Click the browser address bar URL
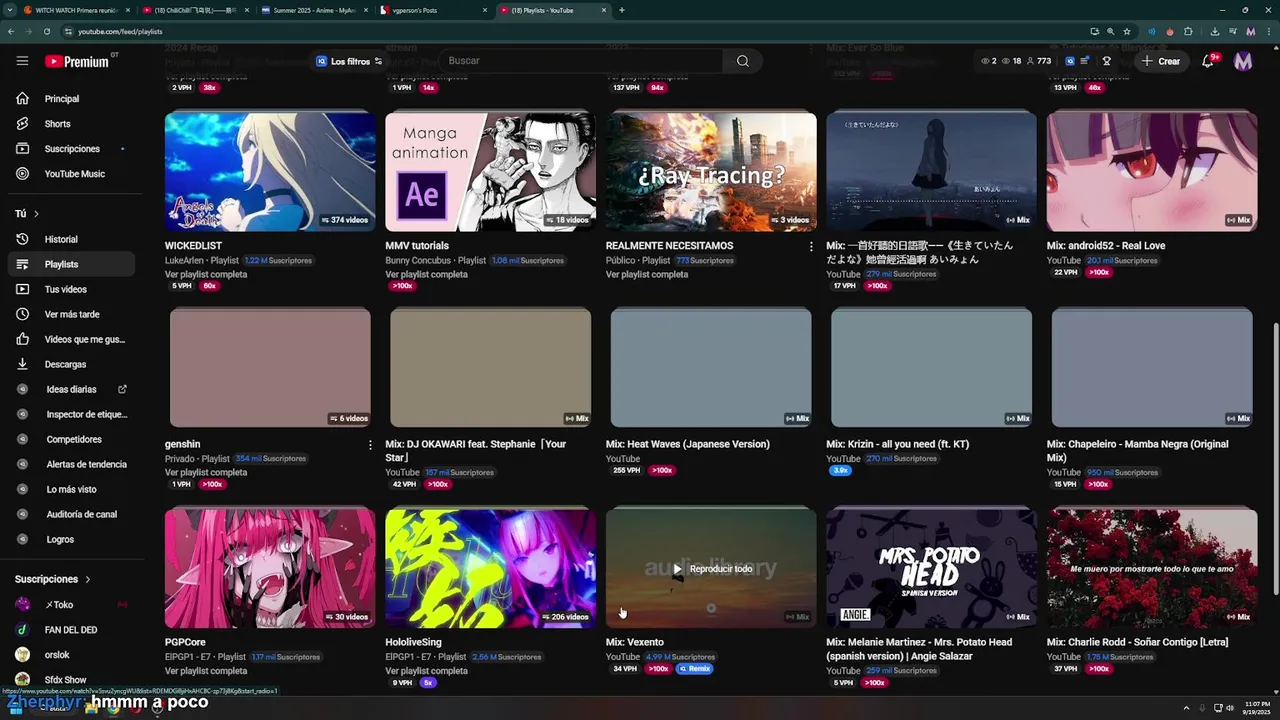The image size is (1280, 720). coord(120,31)
